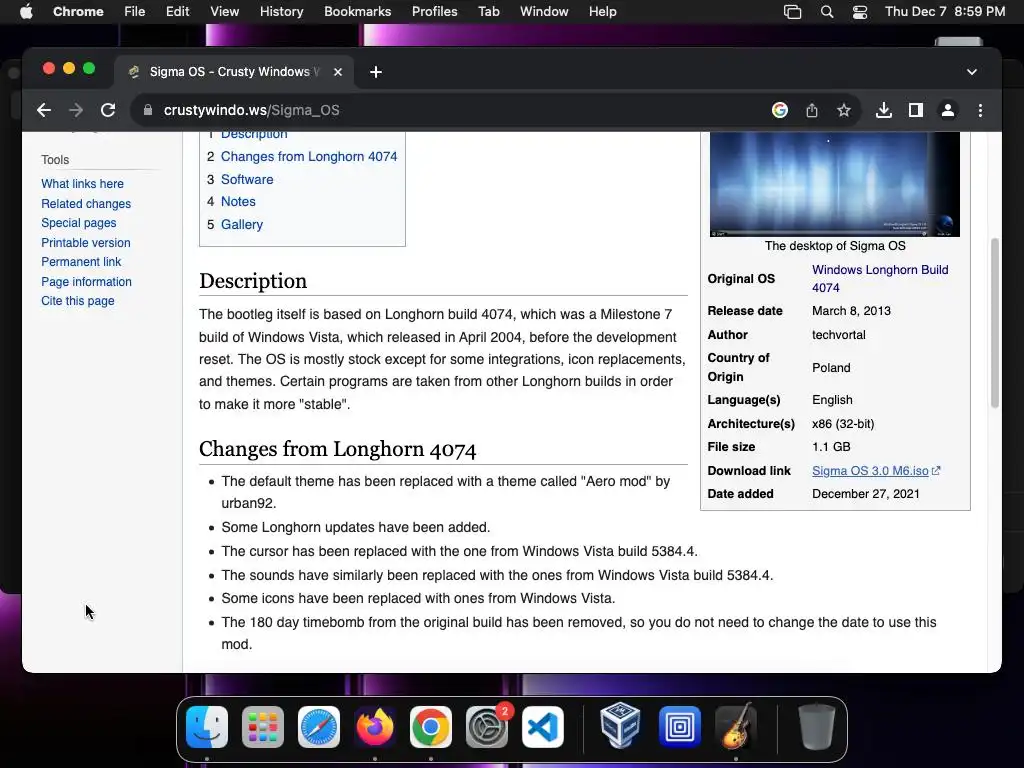Open Launchpad from the dock
The height and width of the screenshot is (768, 1024).
click(x=263, y=727)
